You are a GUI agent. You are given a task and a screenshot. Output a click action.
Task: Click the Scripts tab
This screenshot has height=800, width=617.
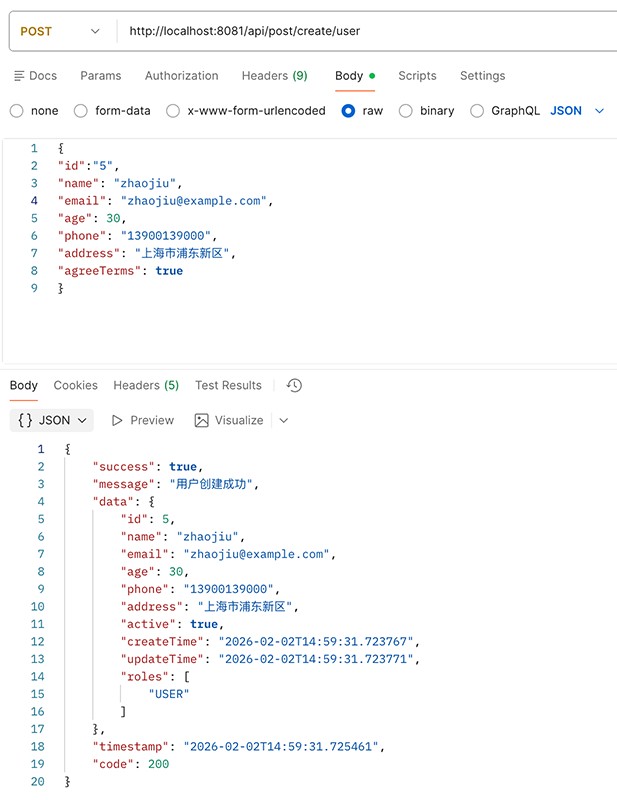tap(417, 76)
